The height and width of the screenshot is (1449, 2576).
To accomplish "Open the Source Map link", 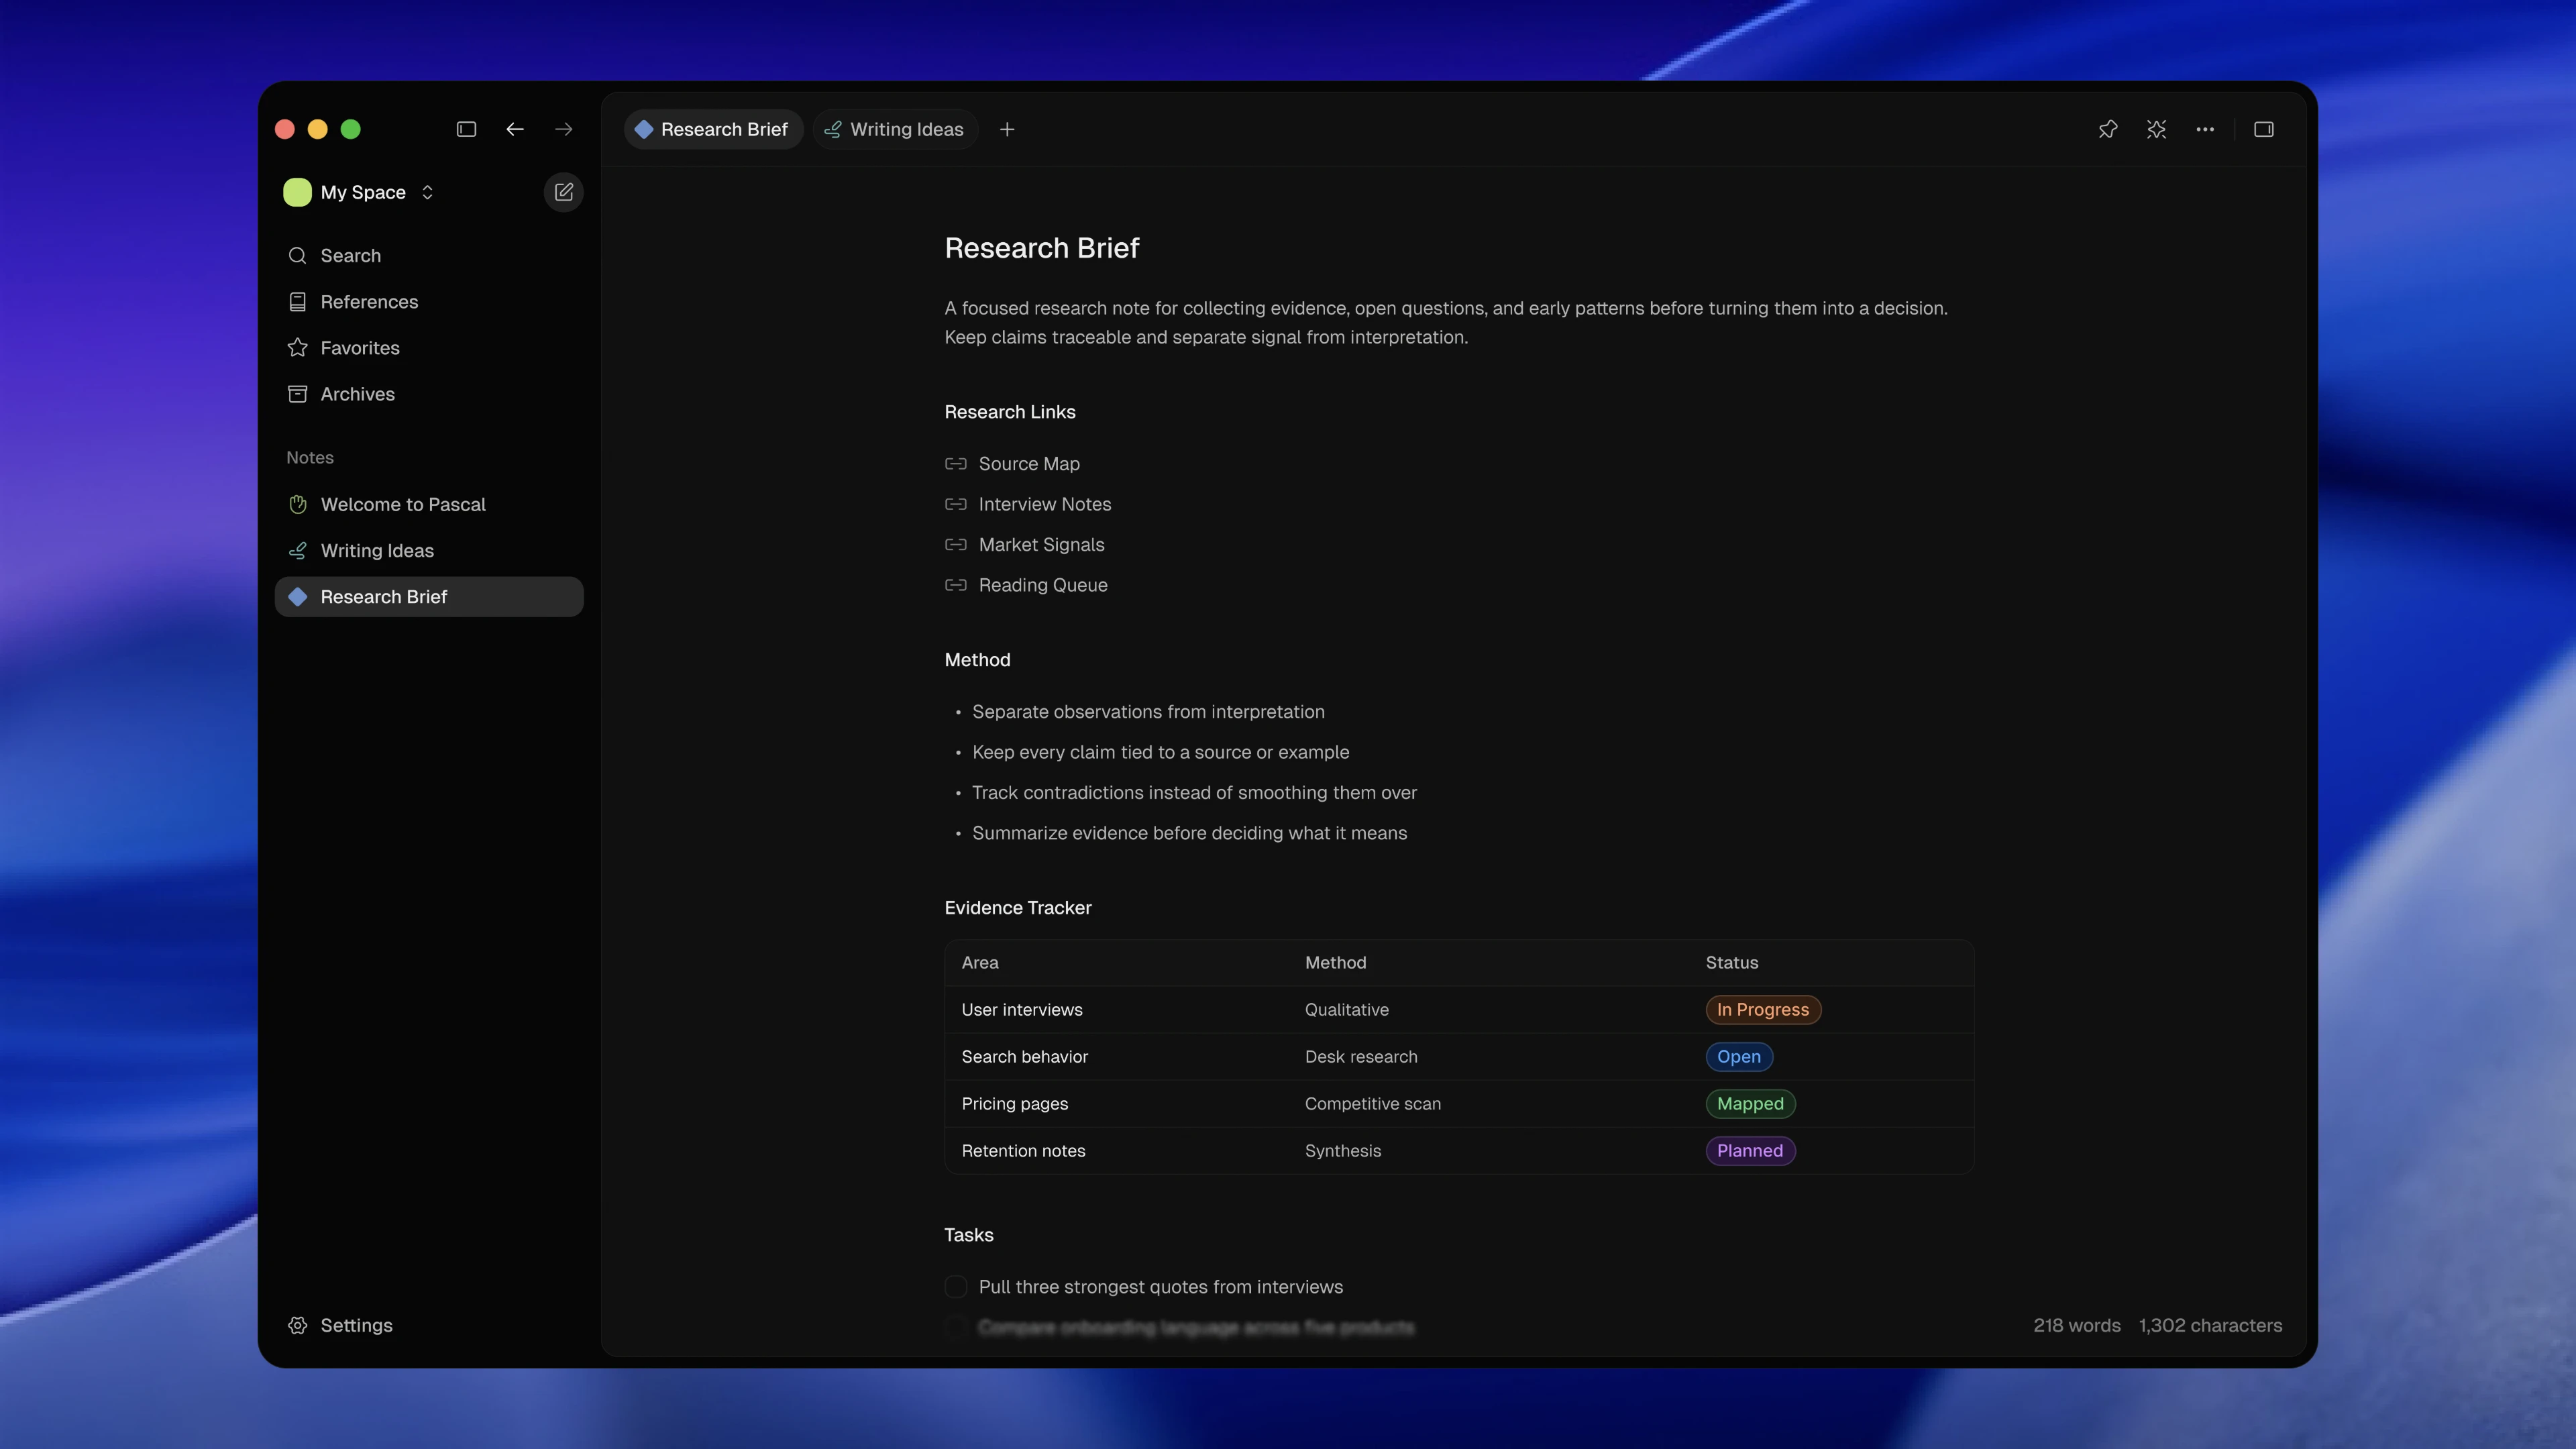I will 1029,464.
